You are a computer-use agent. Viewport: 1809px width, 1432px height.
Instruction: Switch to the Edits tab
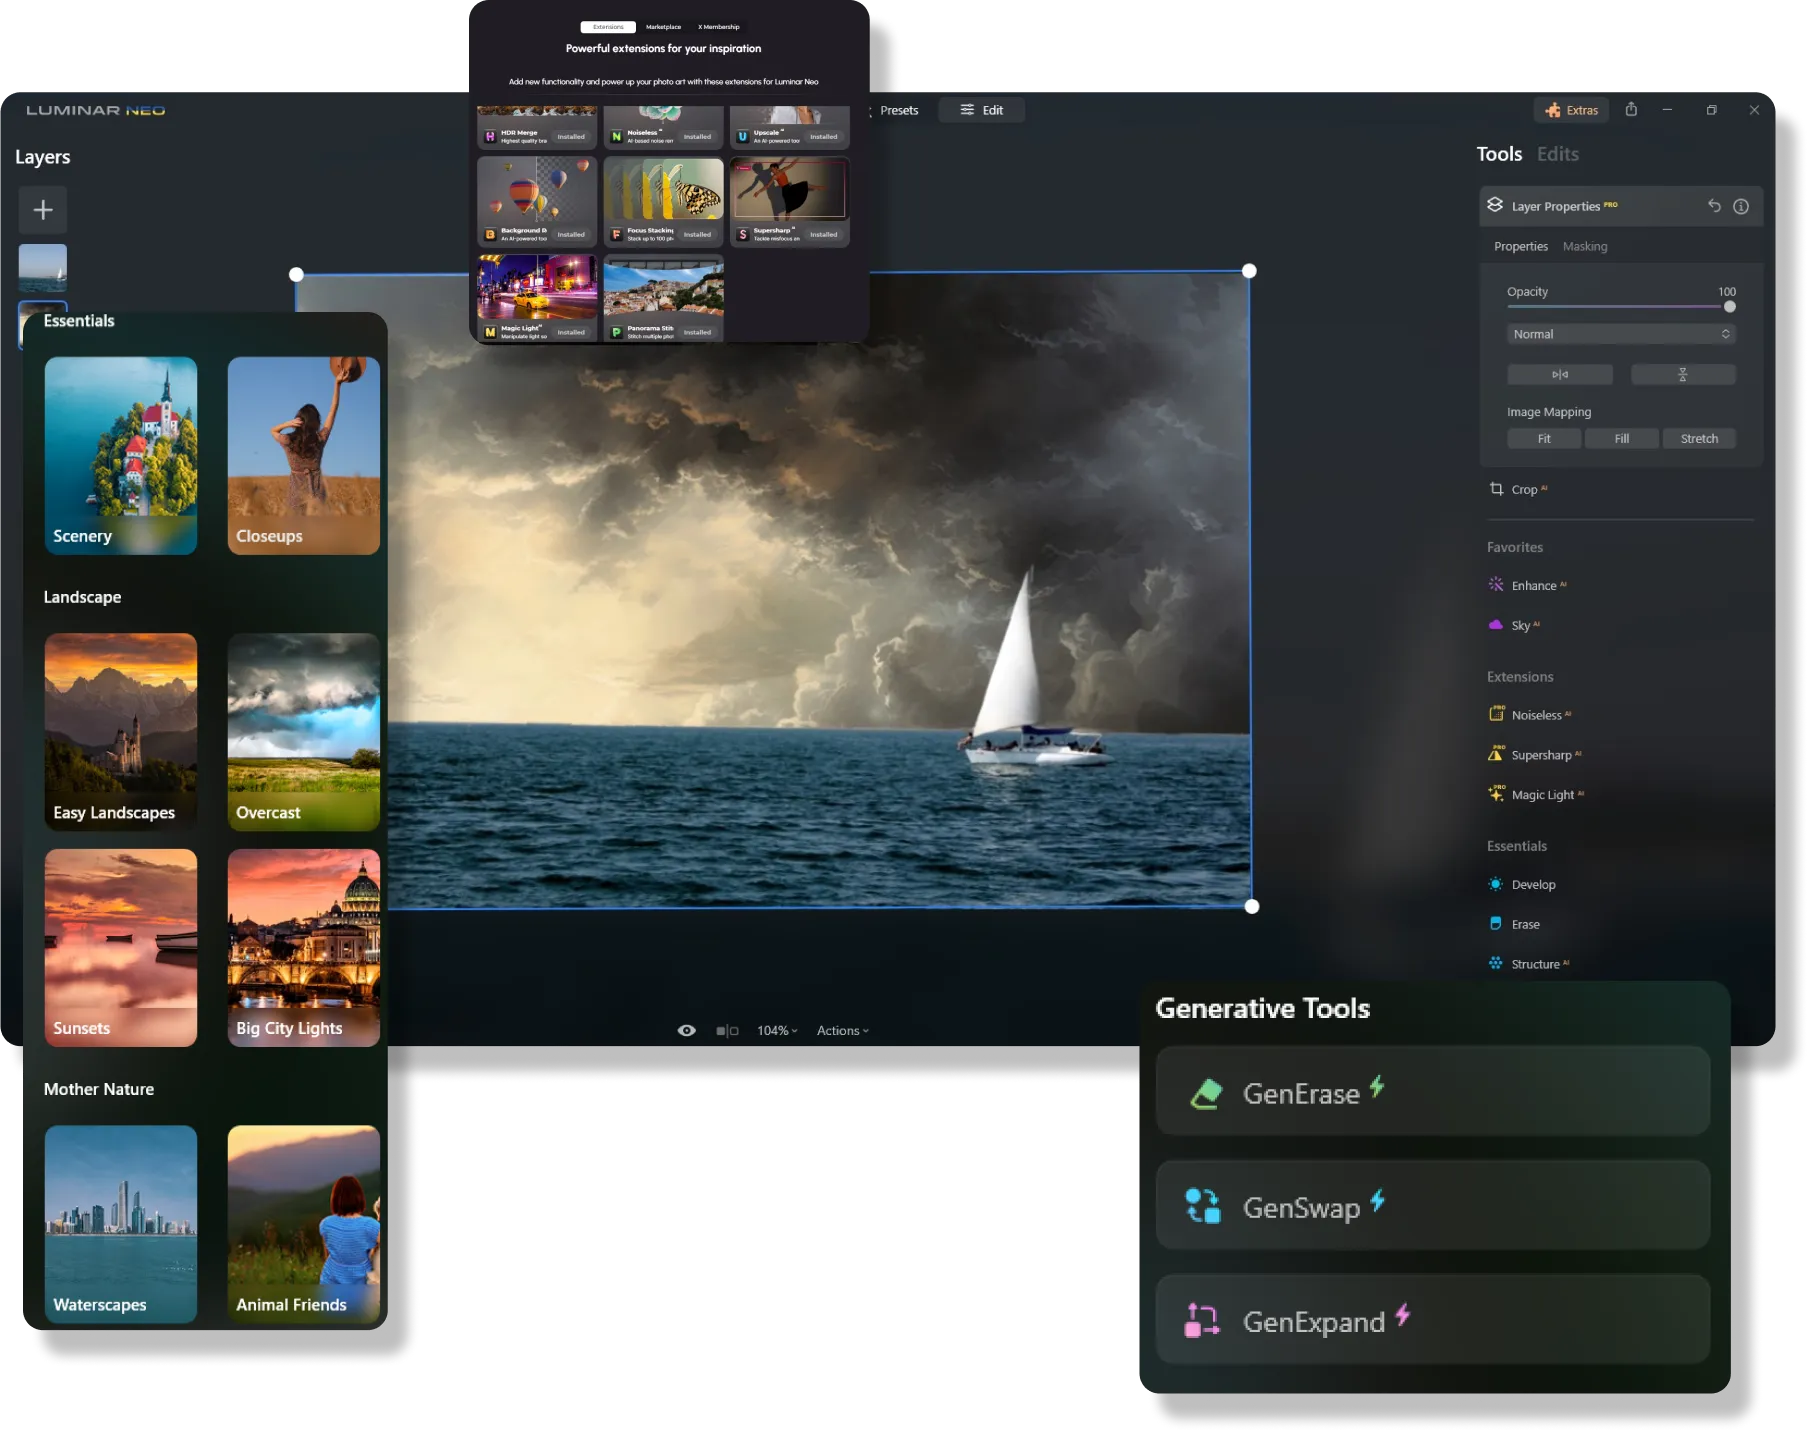tap(1558, 154)
